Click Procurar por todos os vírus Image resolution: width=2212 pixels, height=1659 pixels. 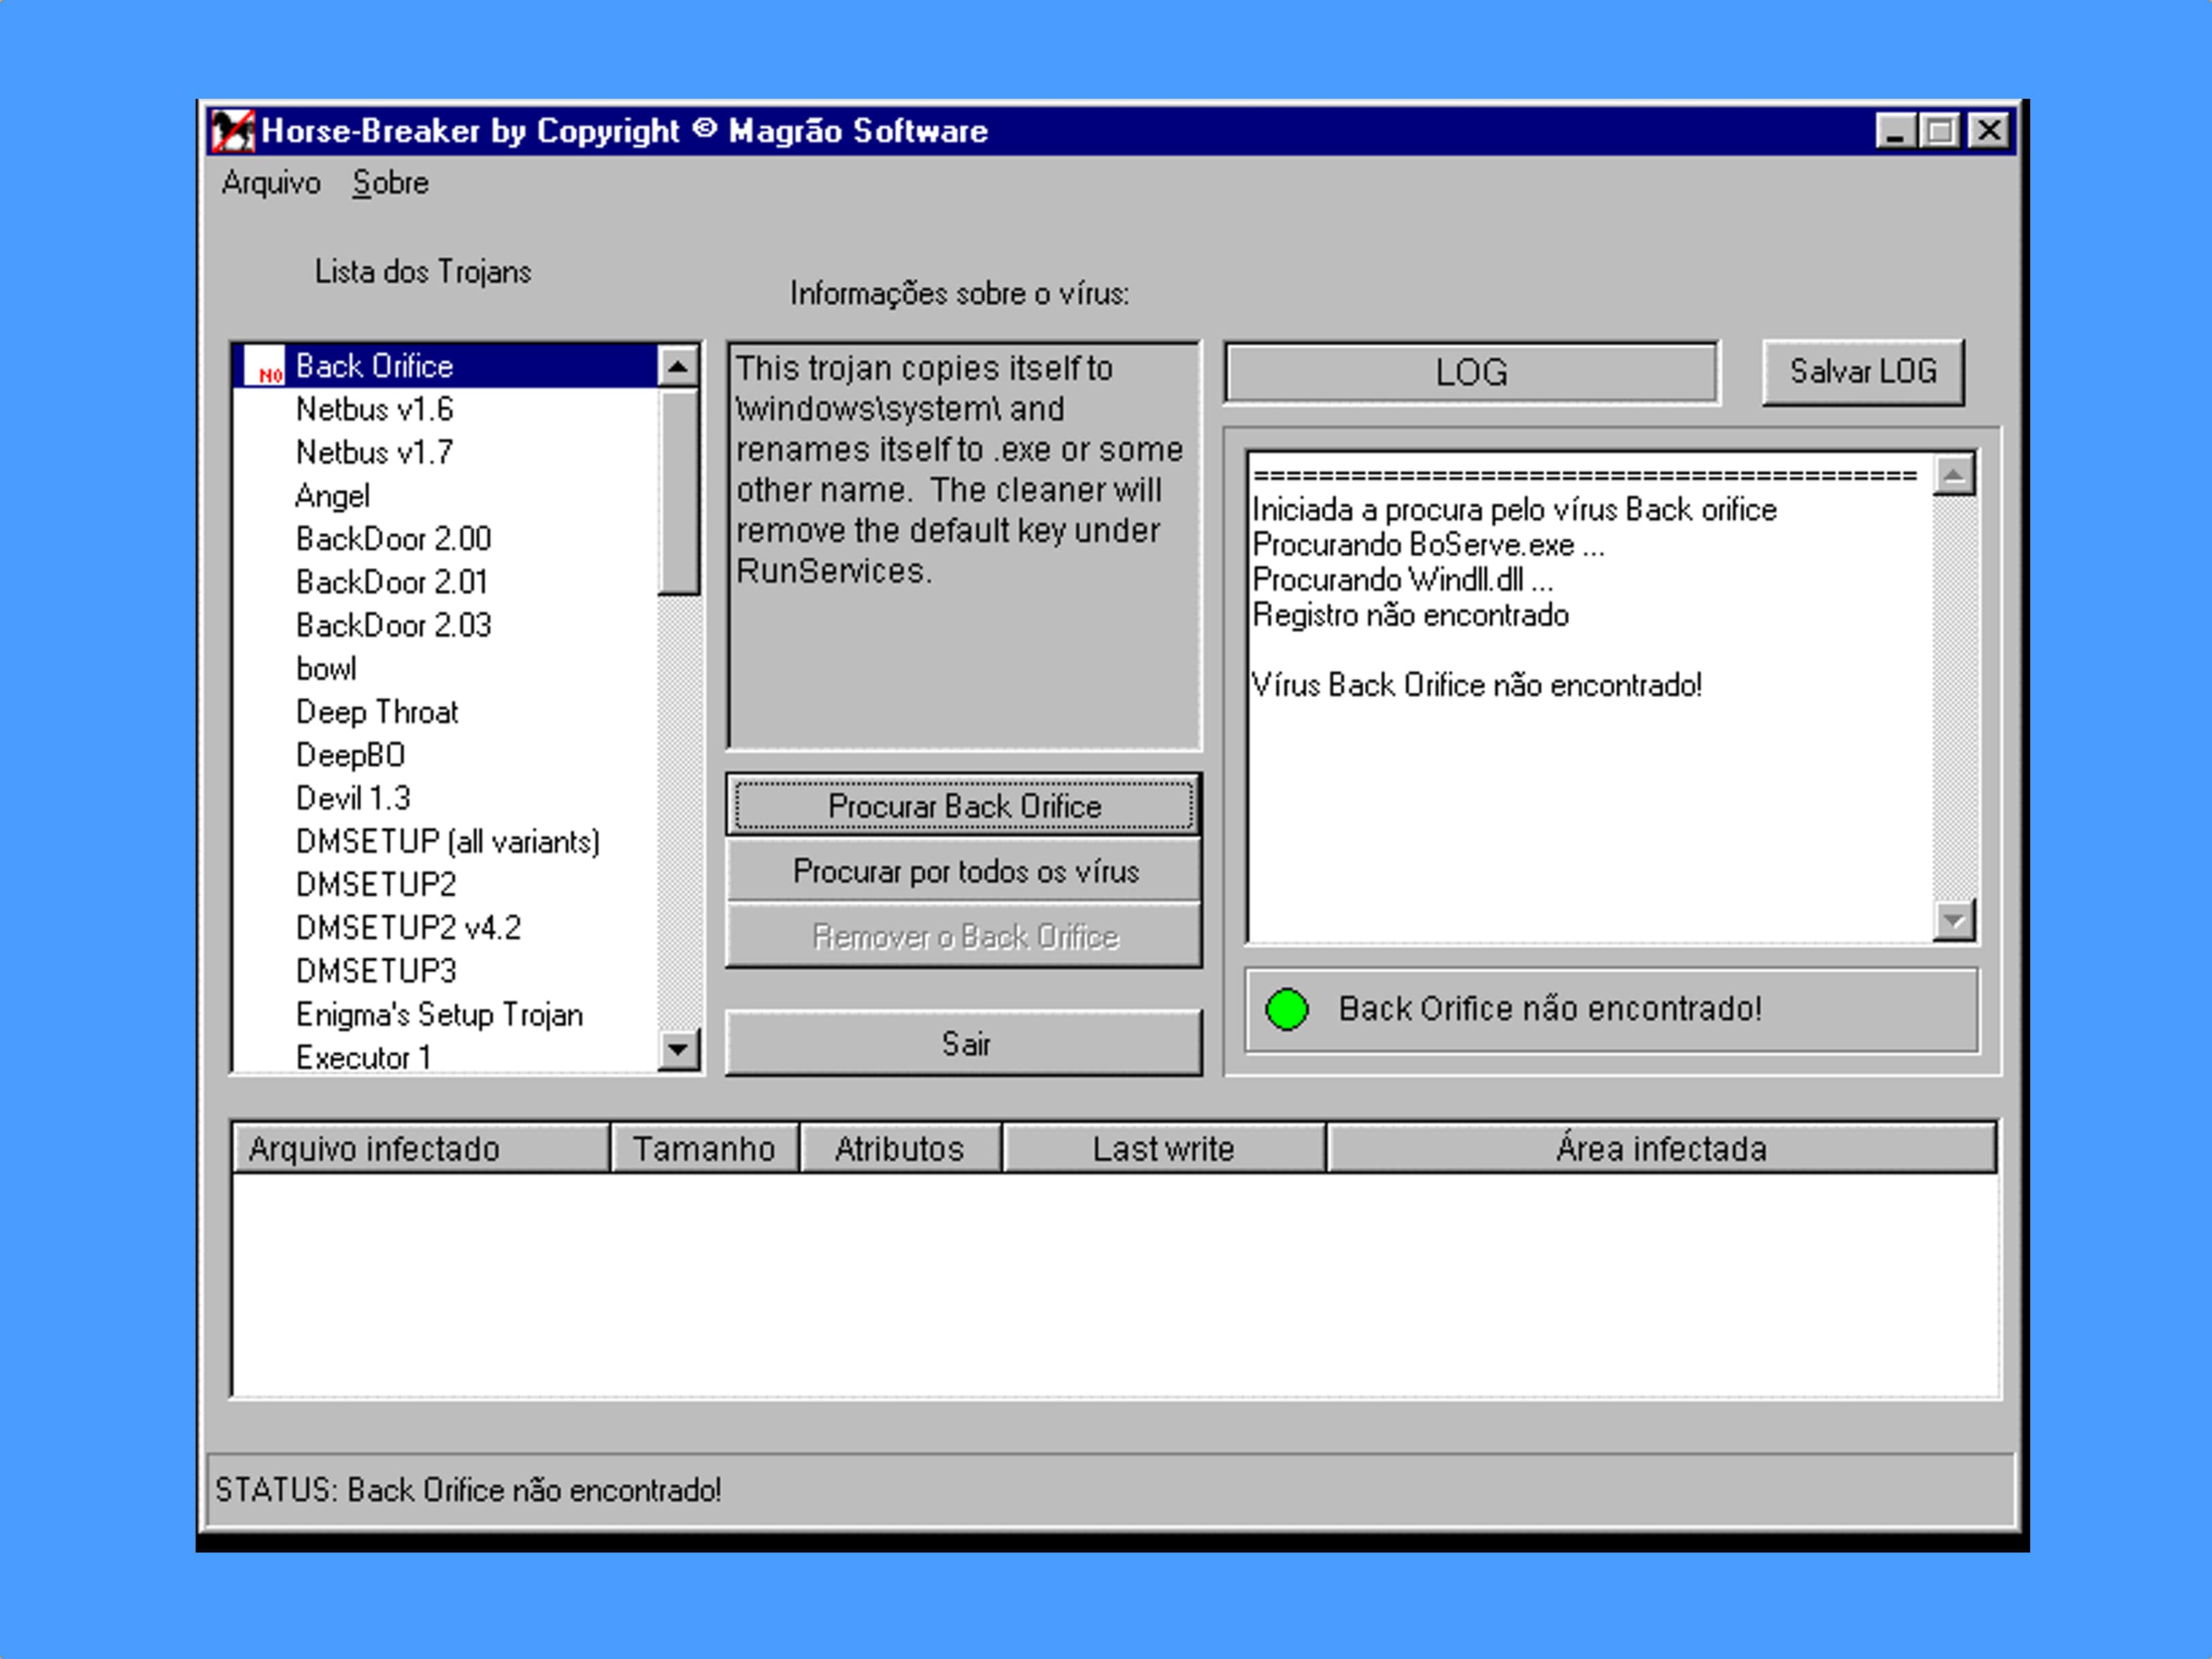pyautogui.click(x=964, y=872)
